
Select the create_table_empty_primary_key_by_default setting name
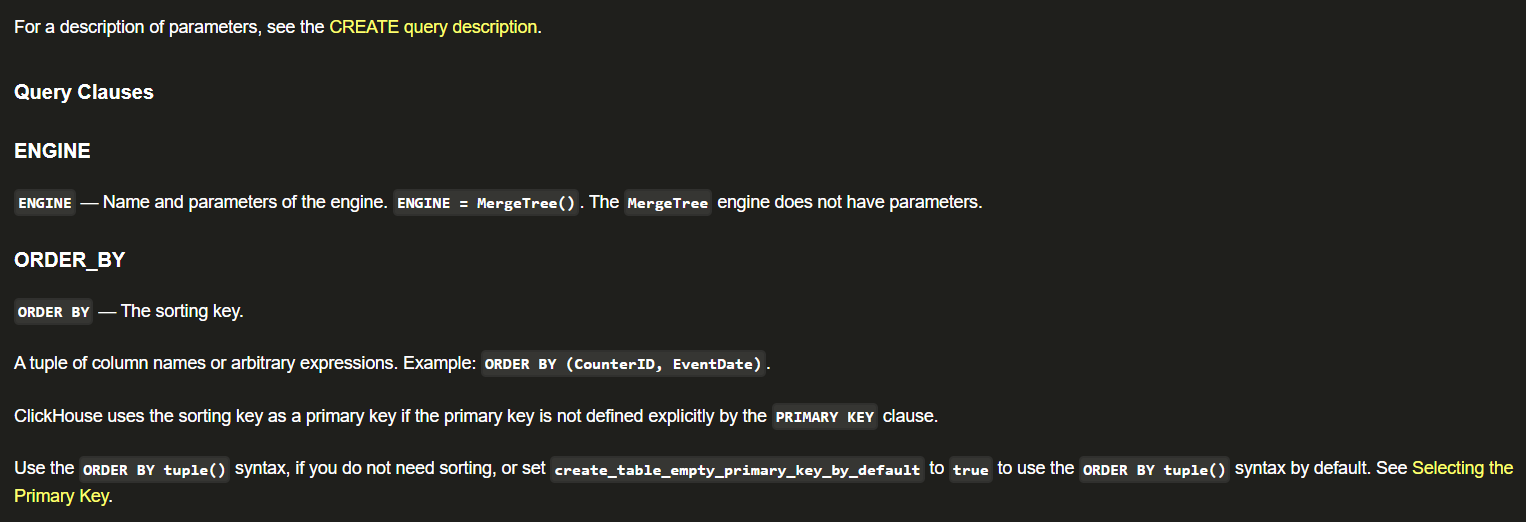(x=737, y=470)
